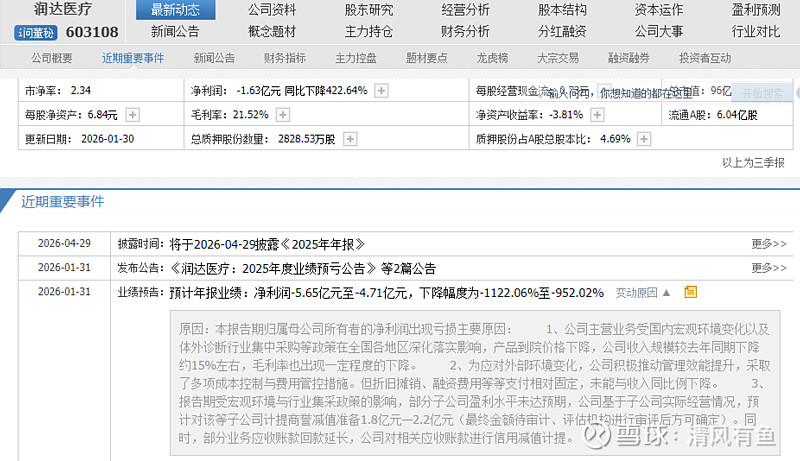The height and width of the screenshot is (461, 800).
Task: Open the 分红融资 section
Action: coord(562,32)
